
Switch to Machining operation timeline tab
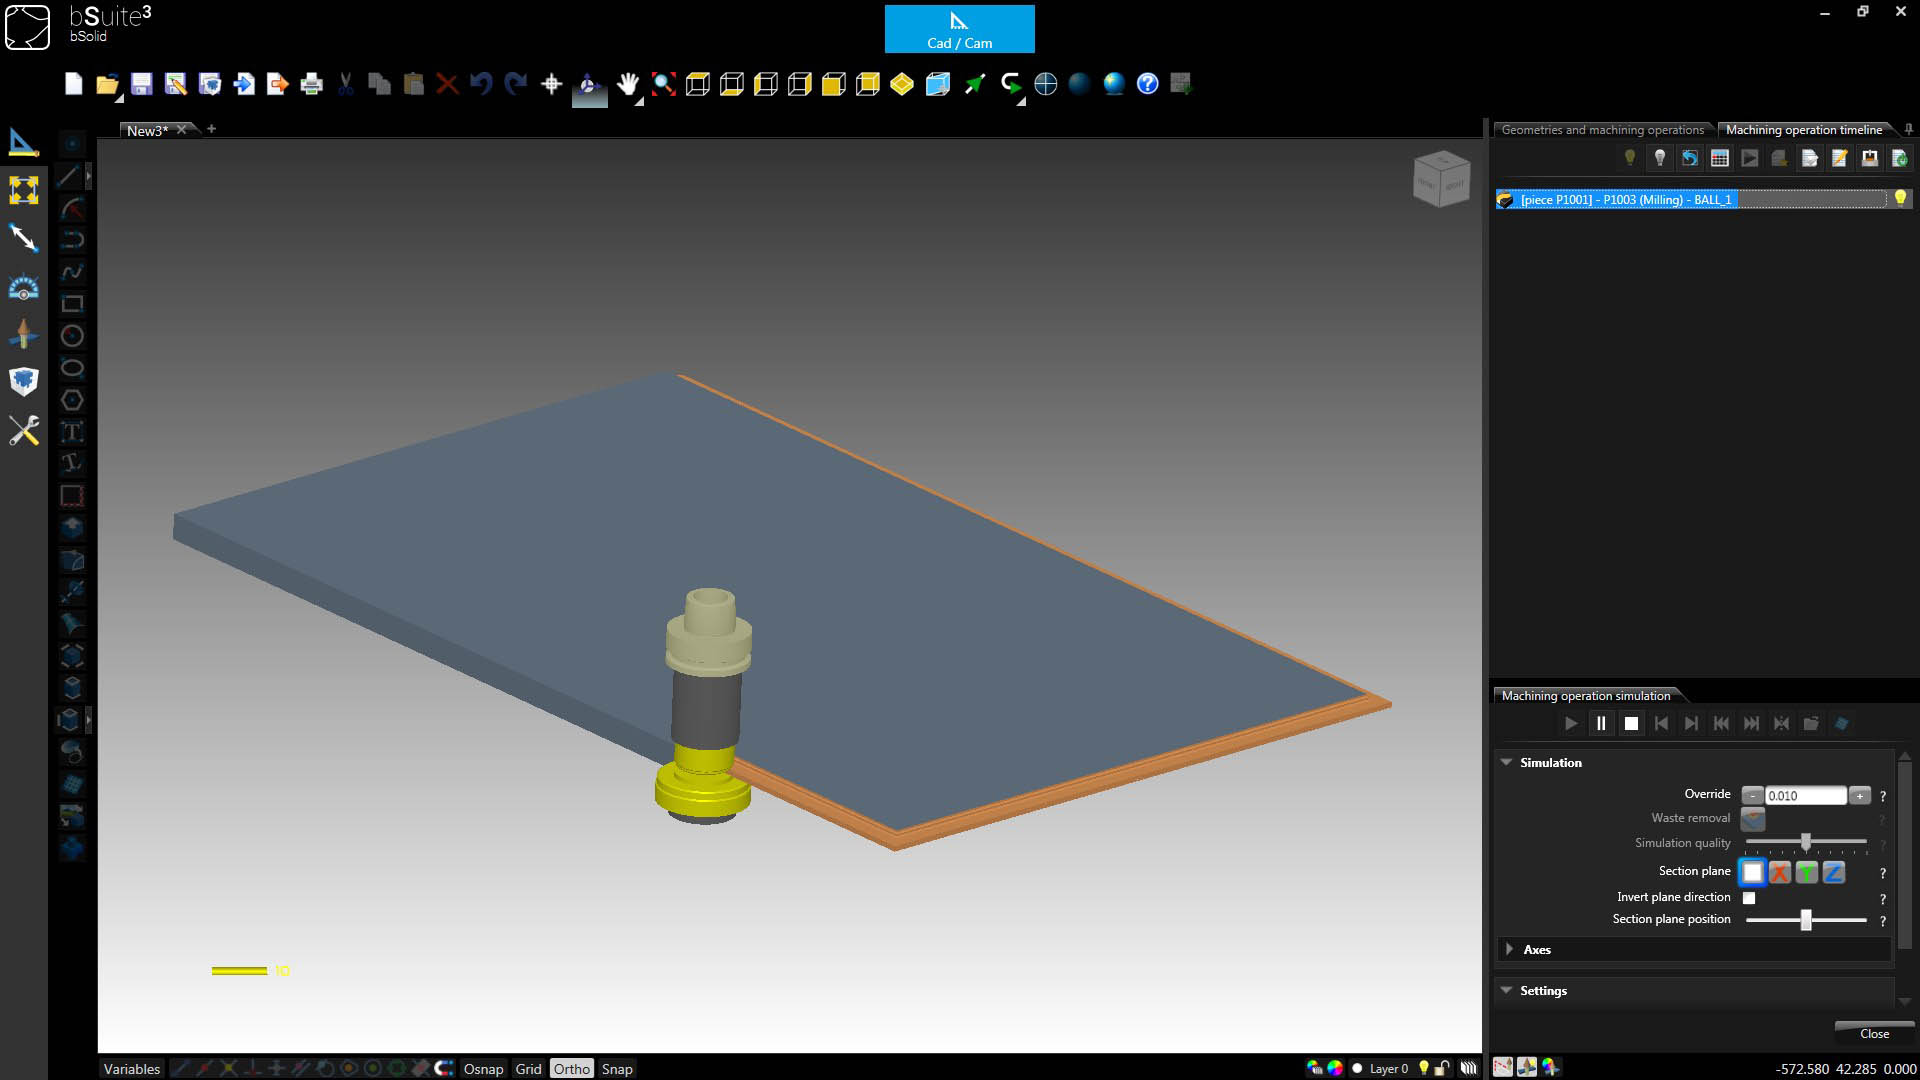click(x=1803, y=130)
